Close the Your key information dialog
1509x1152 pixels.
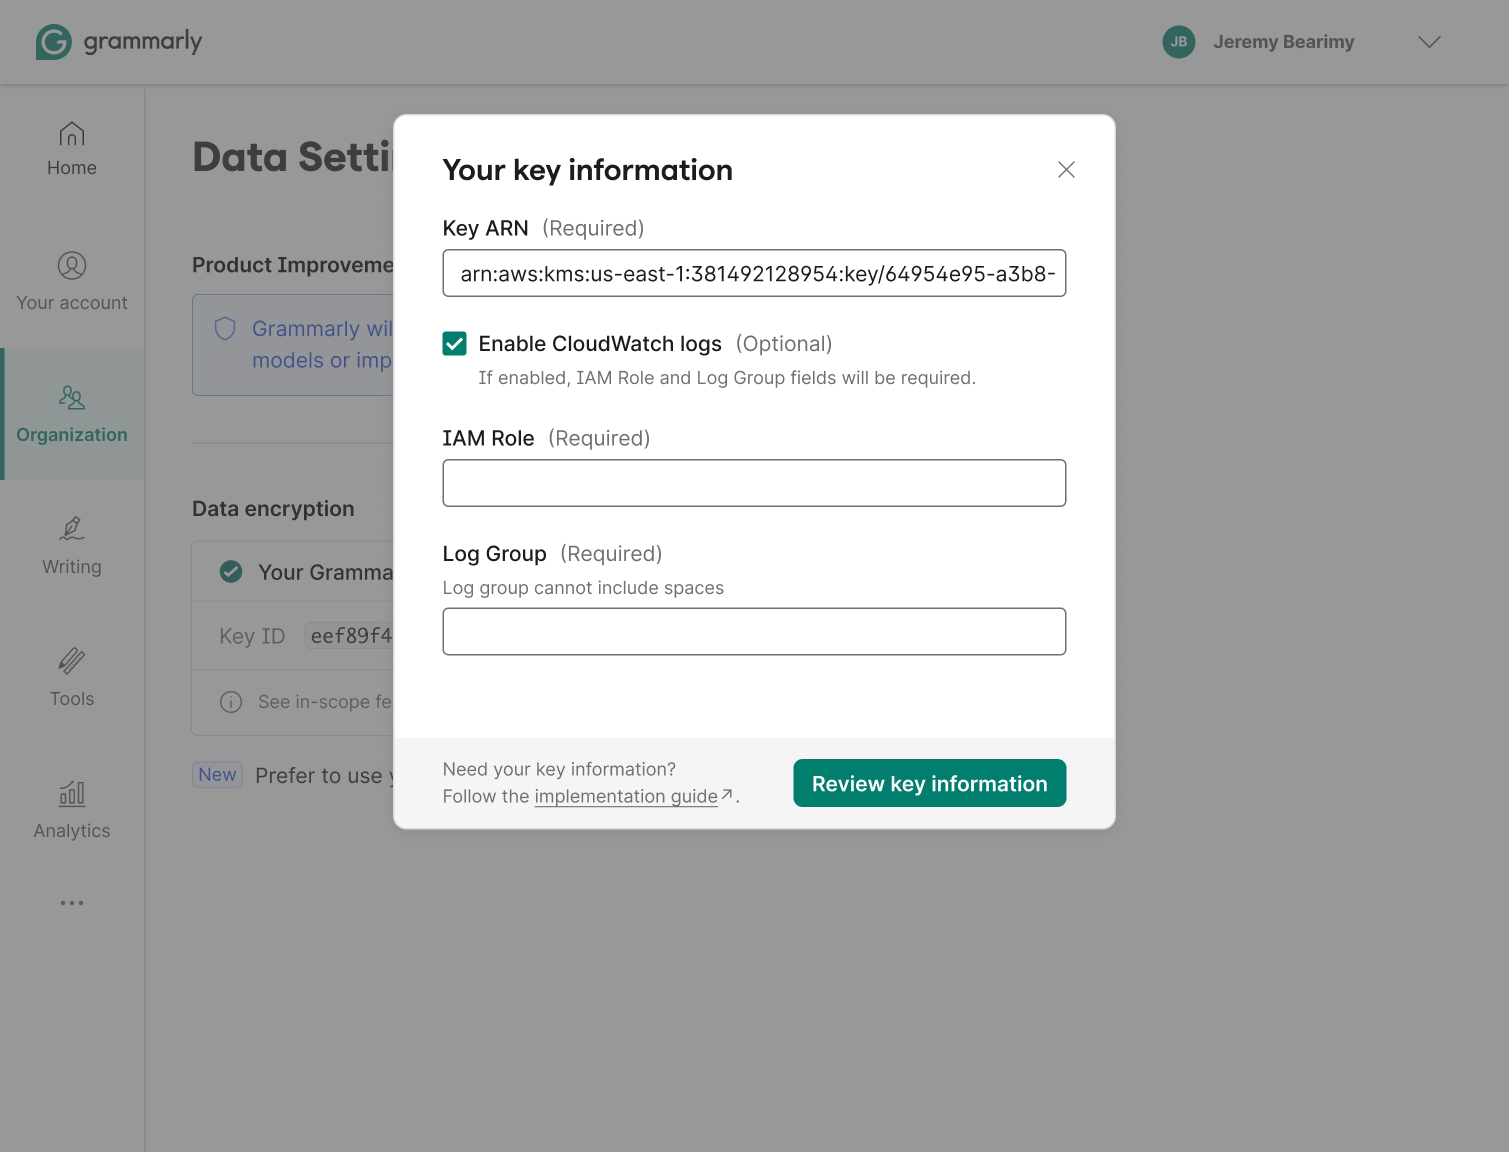click(x=1066, y=170)
